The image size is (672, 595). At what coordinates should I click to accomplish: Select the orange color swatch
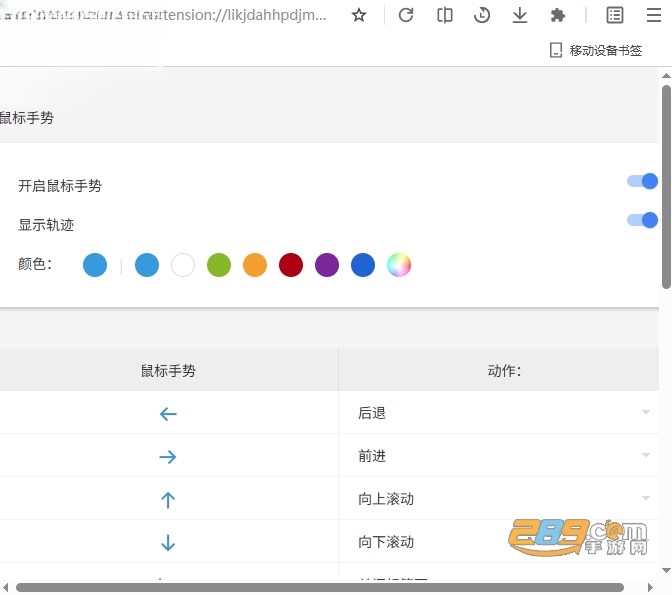[x=255, y=265]
